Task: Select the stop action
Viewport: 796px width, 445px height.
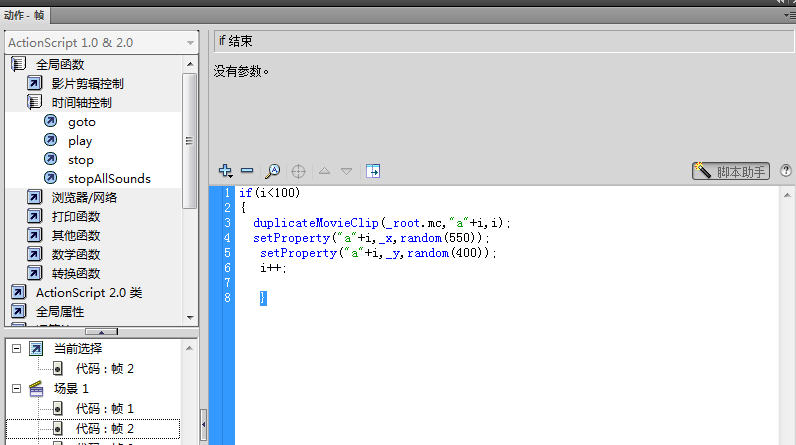Action: pos(81,160)
